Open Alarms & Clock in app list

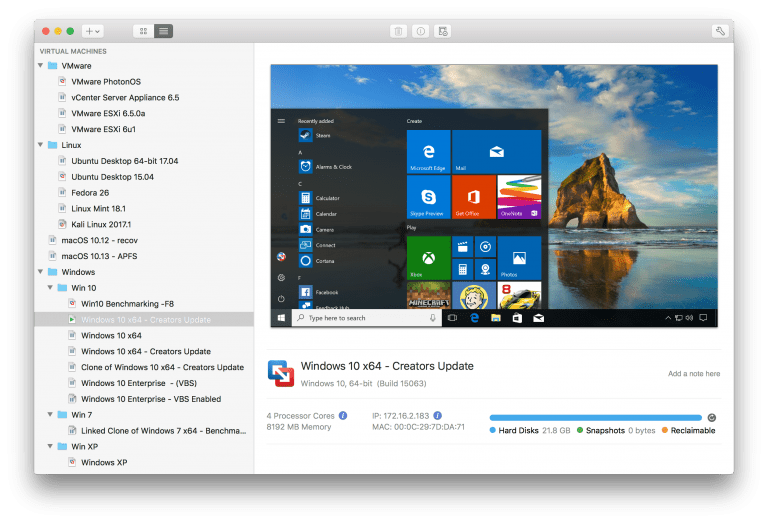(x=326, y=166)
